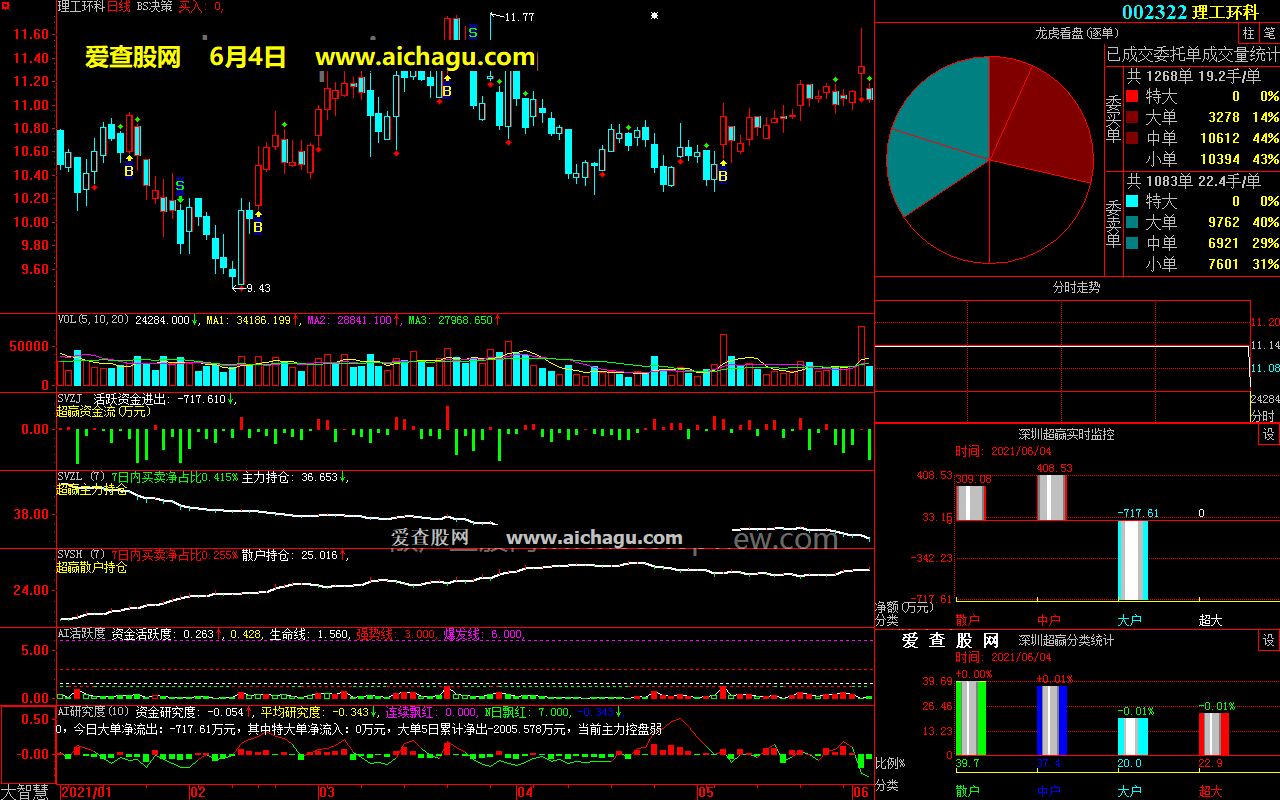Click the MA1: 34186.199 volume value

point(249,320)
